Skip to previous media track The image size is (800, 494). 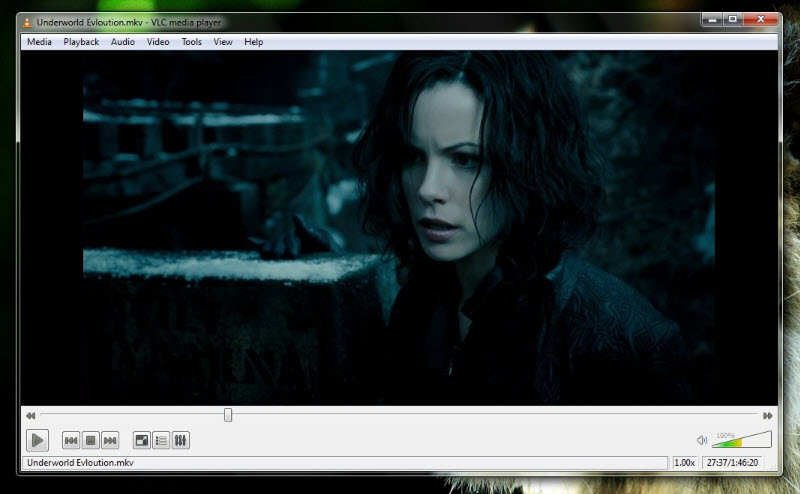(71, 440)
